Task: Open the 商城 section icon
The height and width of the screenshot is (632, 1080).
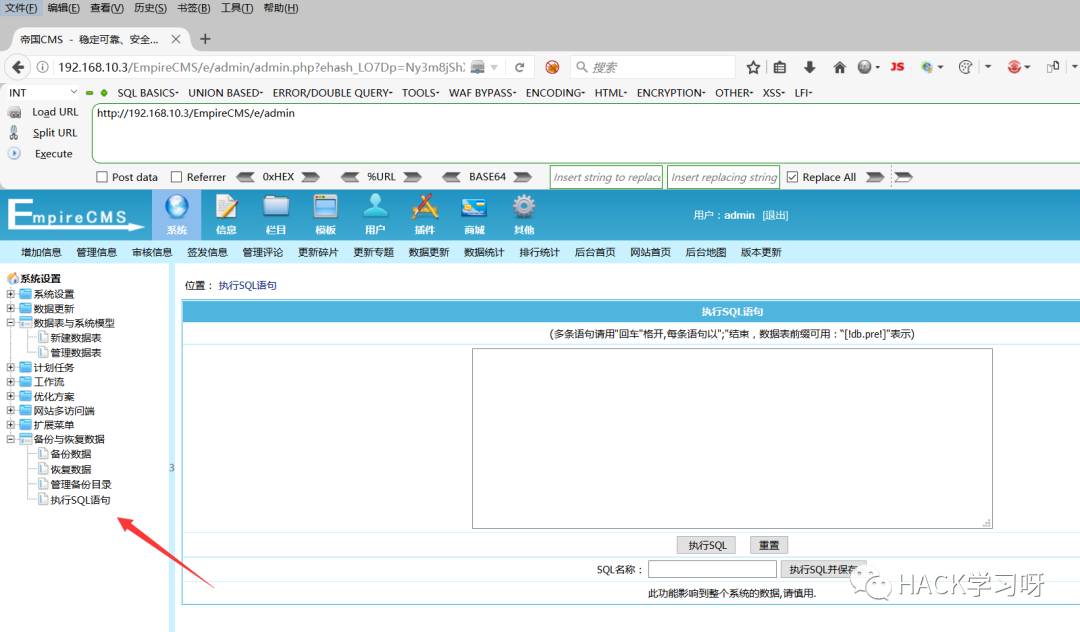Action: [474, 214]
